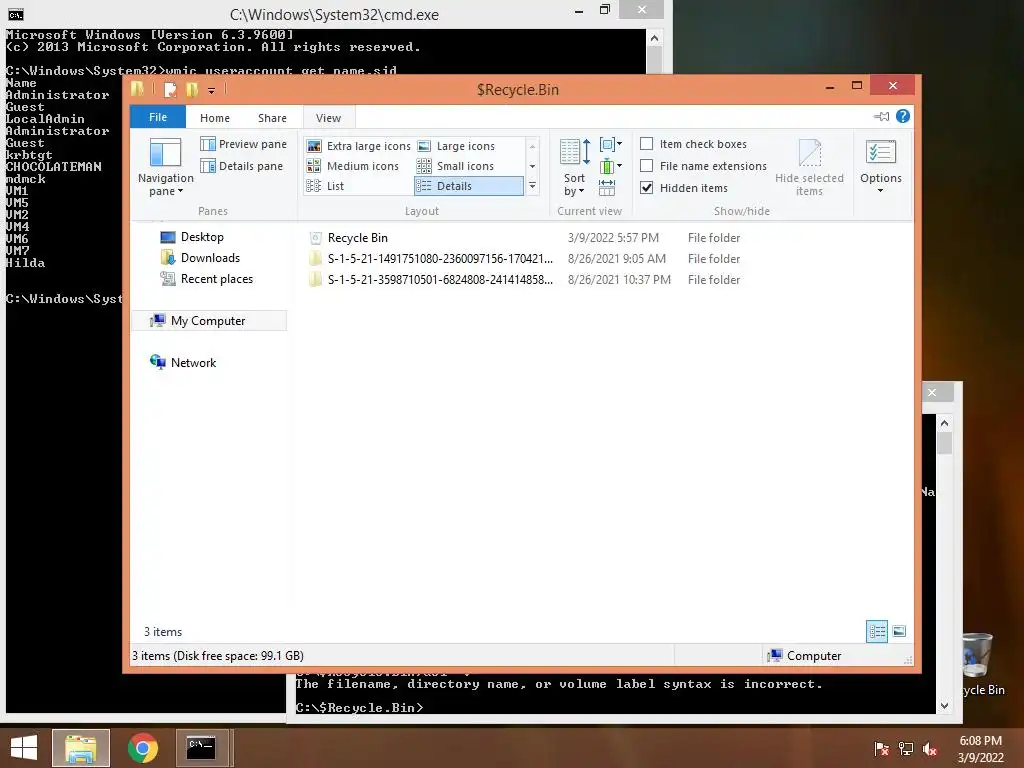
Task: Switch layout to List view
Action: (325, 185)
